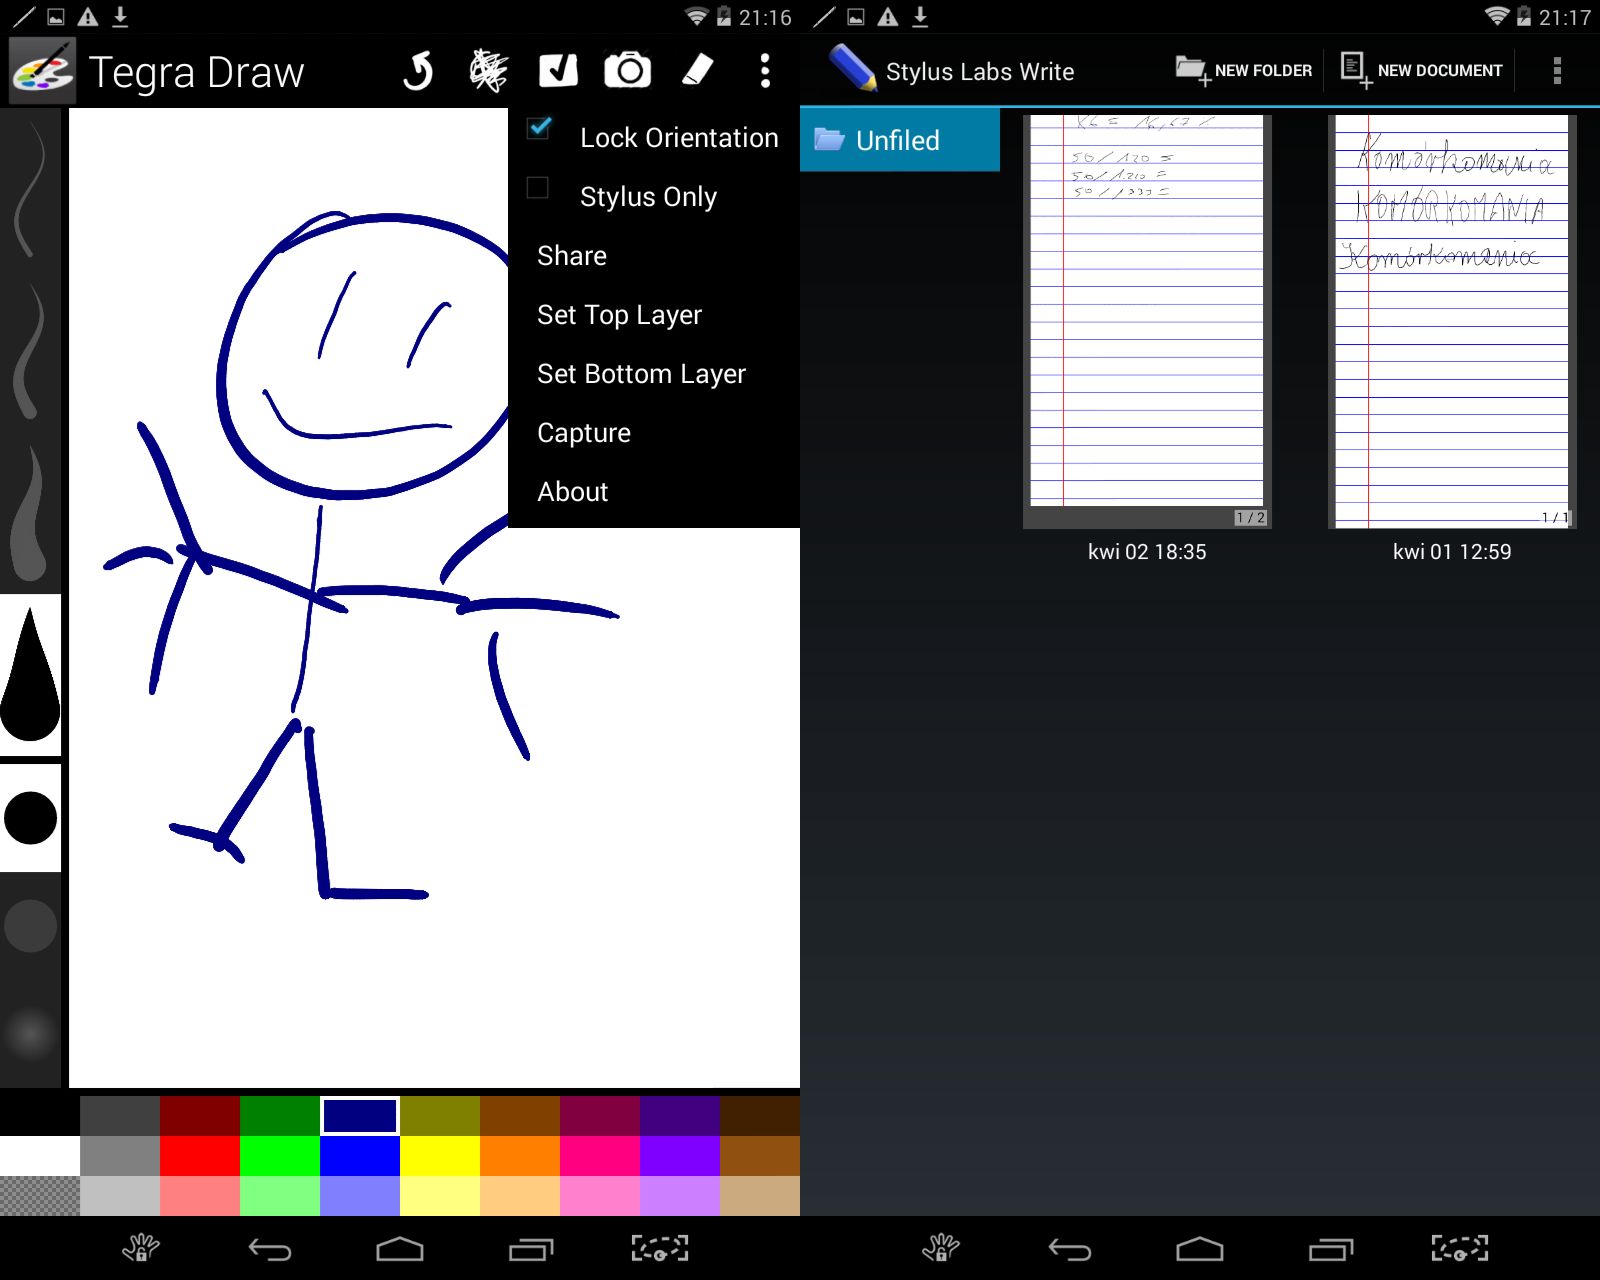Pick the hot pink color swatch
The width and height of the screenshot is (1600, 1280).
pyautogui.click(x=600, y=1156)
